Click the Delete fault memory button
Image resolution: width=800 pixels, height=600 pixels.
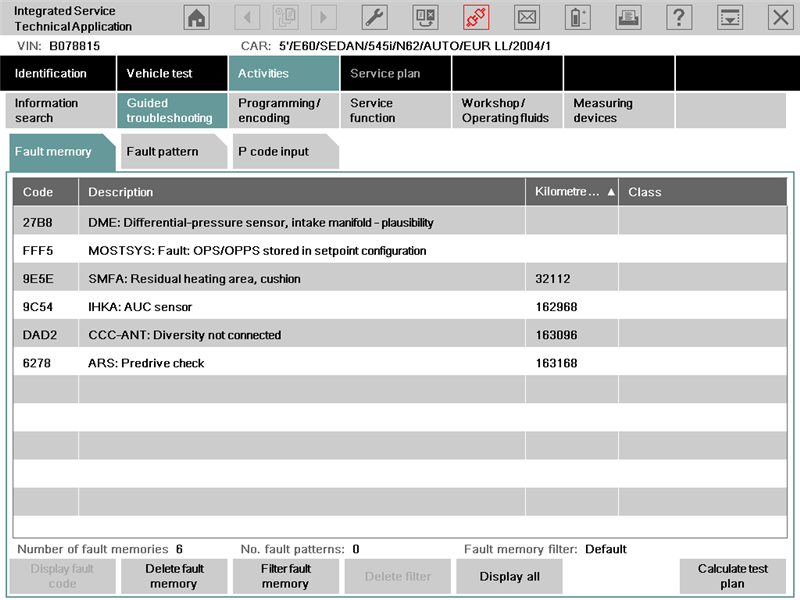coord(174,576)
